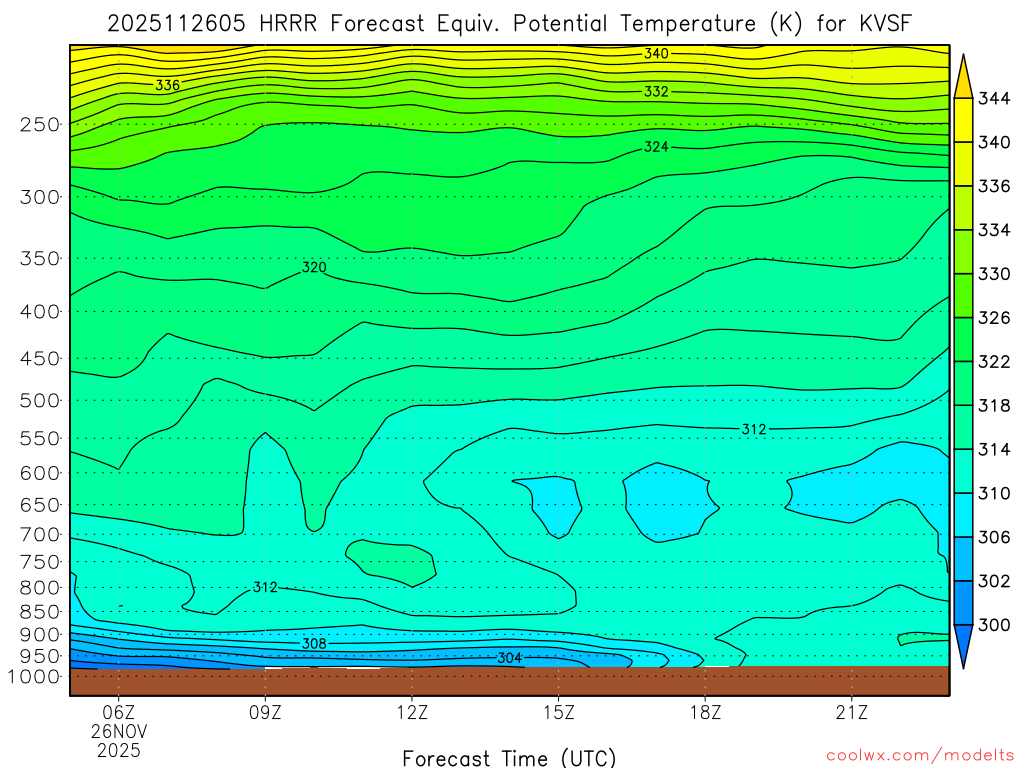Click the 330 colorbar value

994,274
